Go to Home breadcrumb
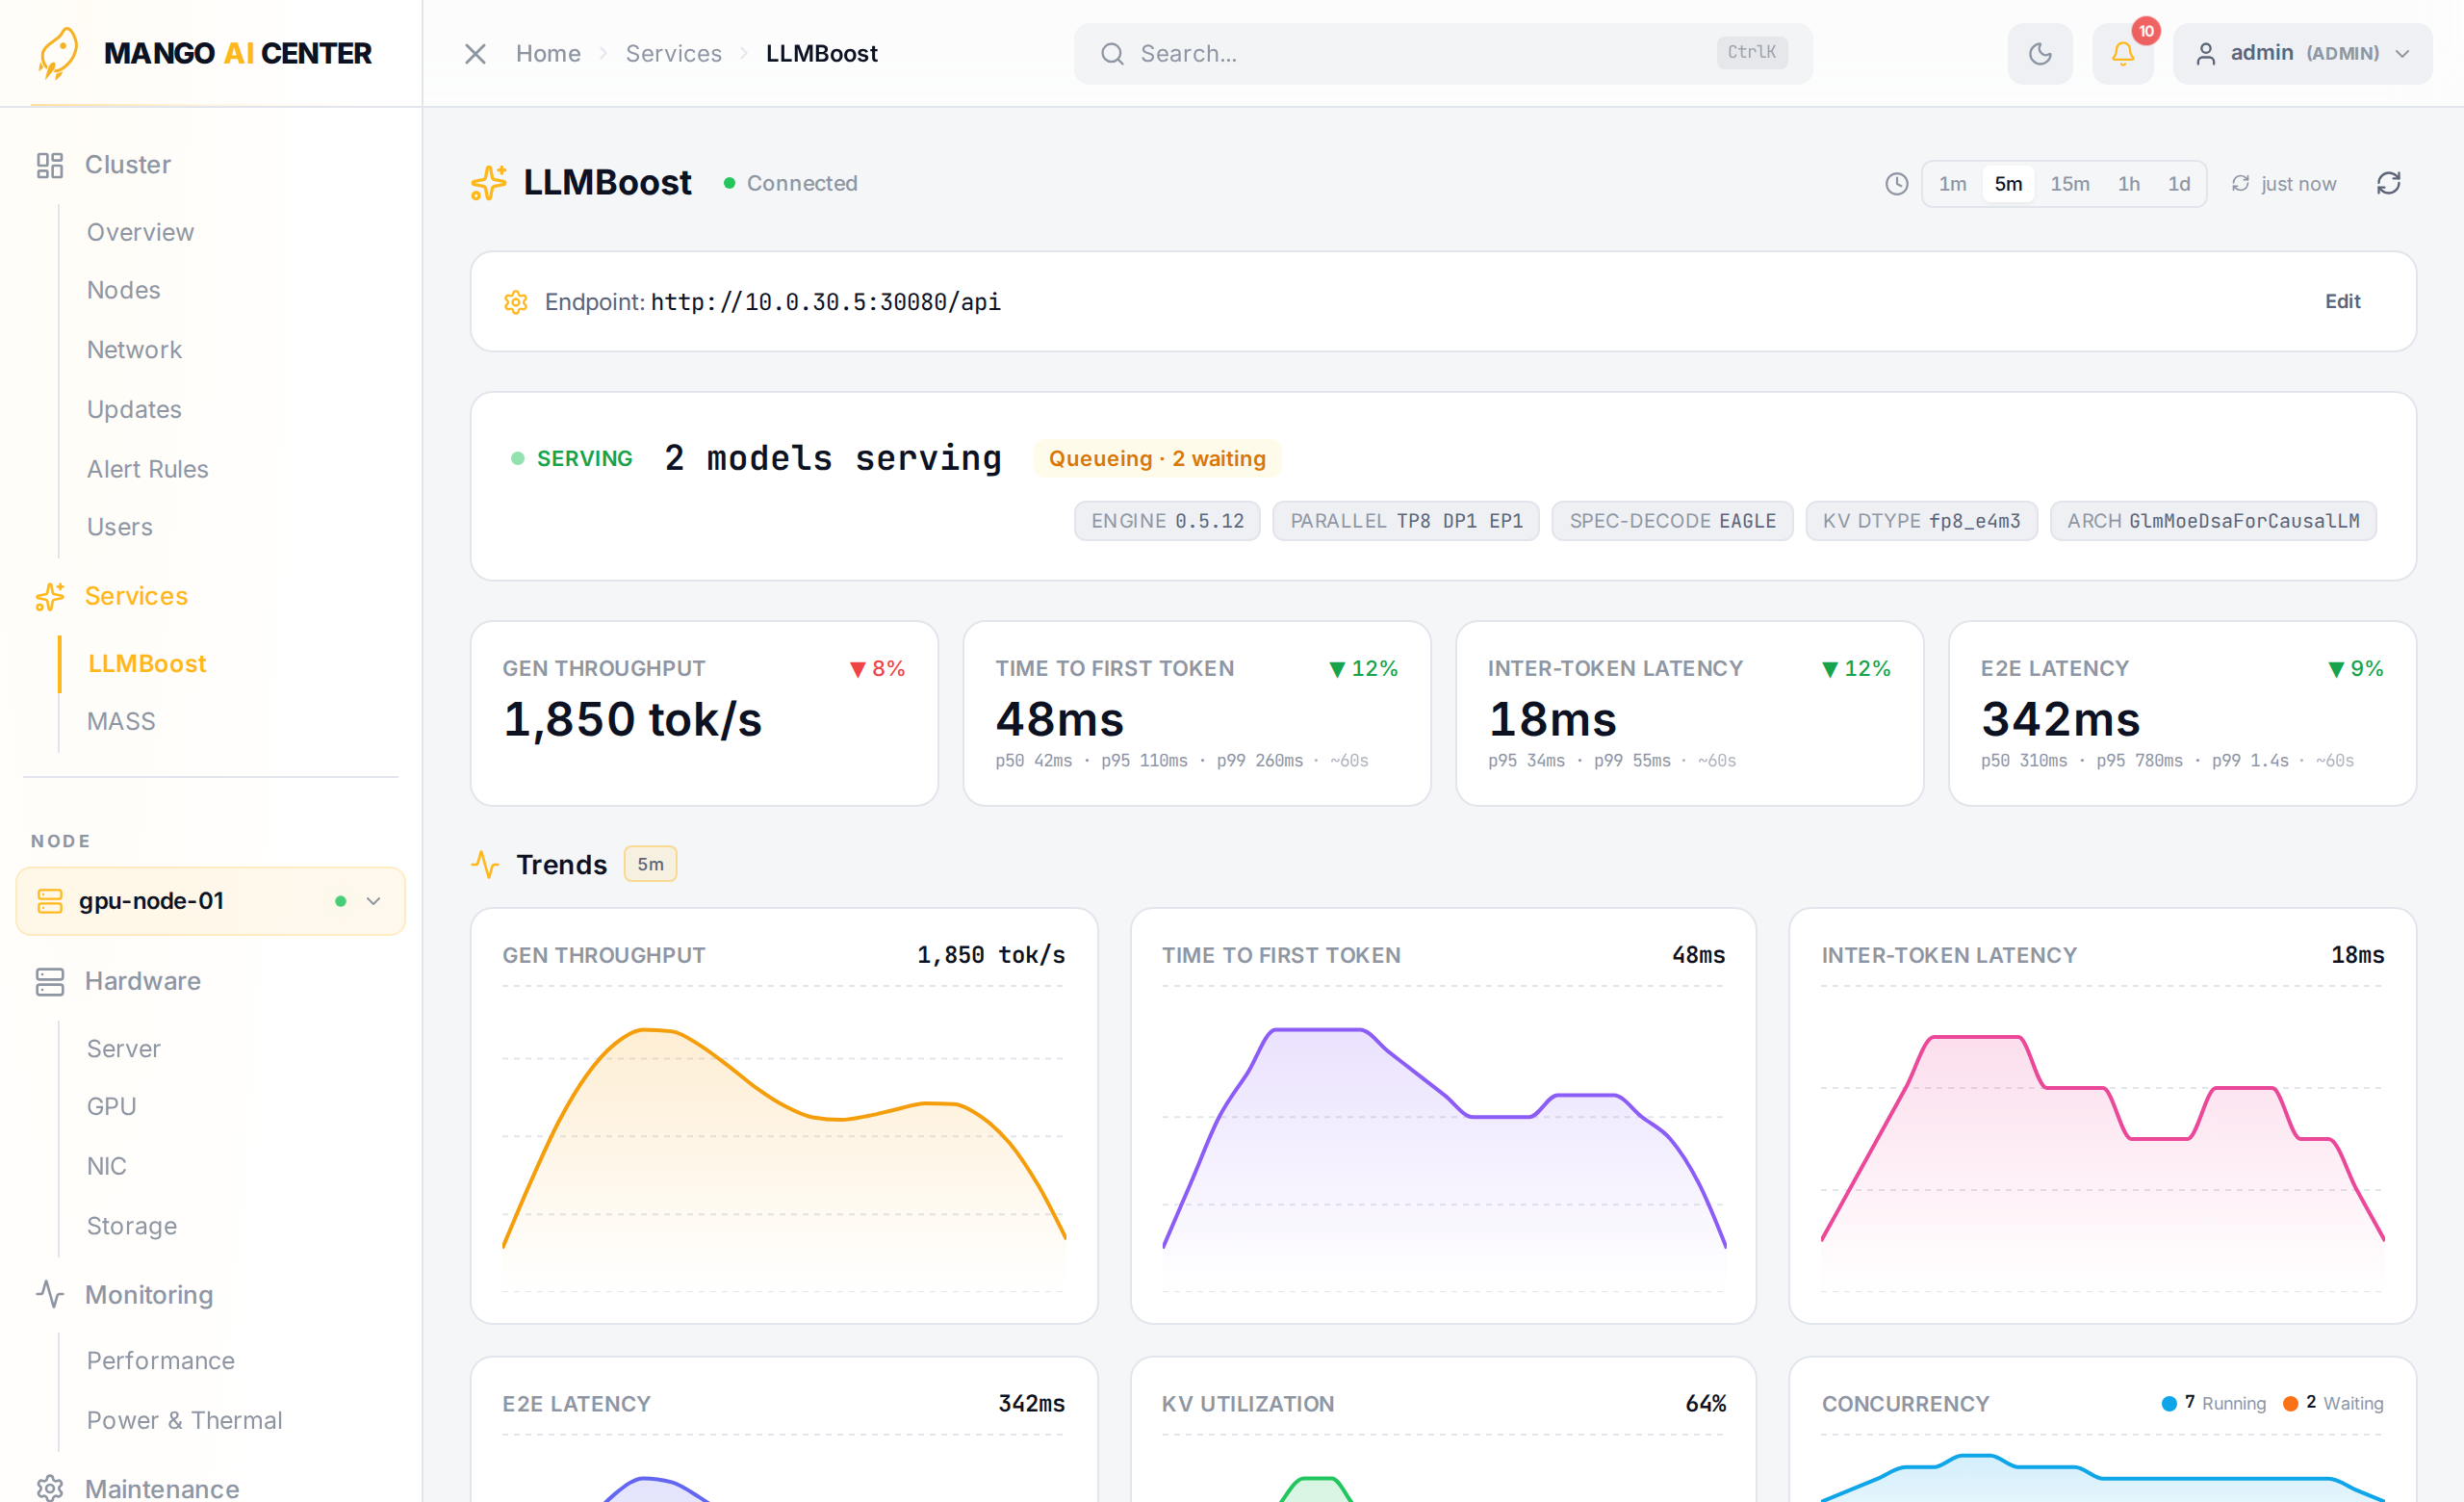This screenshot has width=2464, height=1502. [548, 53]
